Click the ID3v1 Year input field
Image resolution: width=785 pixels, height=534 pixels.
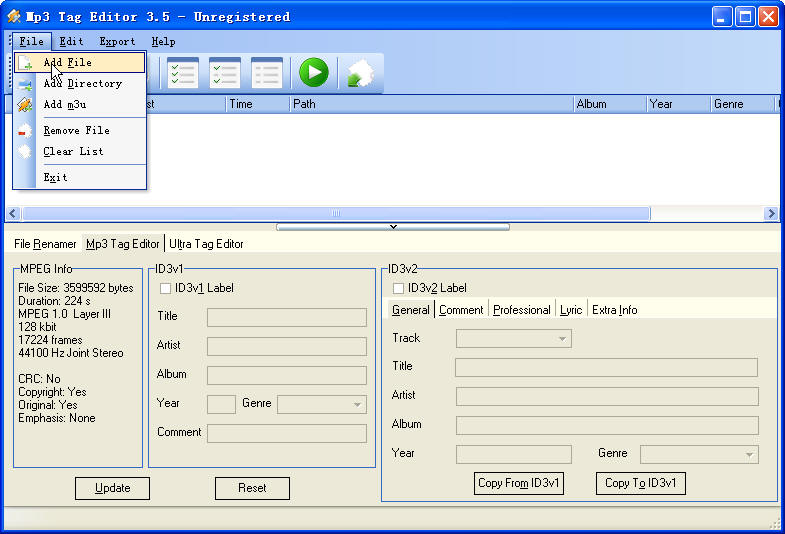[x=221, y=404]
